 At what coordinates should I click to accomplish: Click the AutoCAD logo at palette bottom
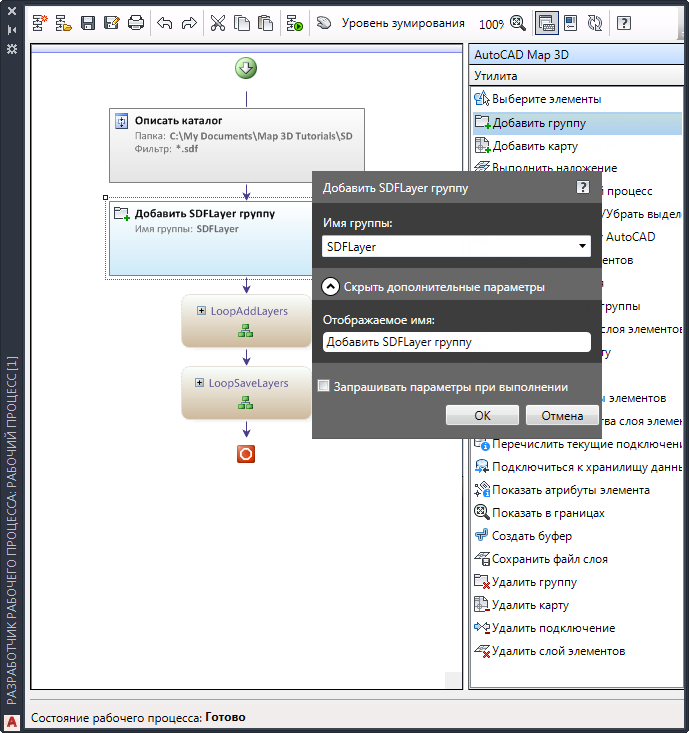coord(12,723)
